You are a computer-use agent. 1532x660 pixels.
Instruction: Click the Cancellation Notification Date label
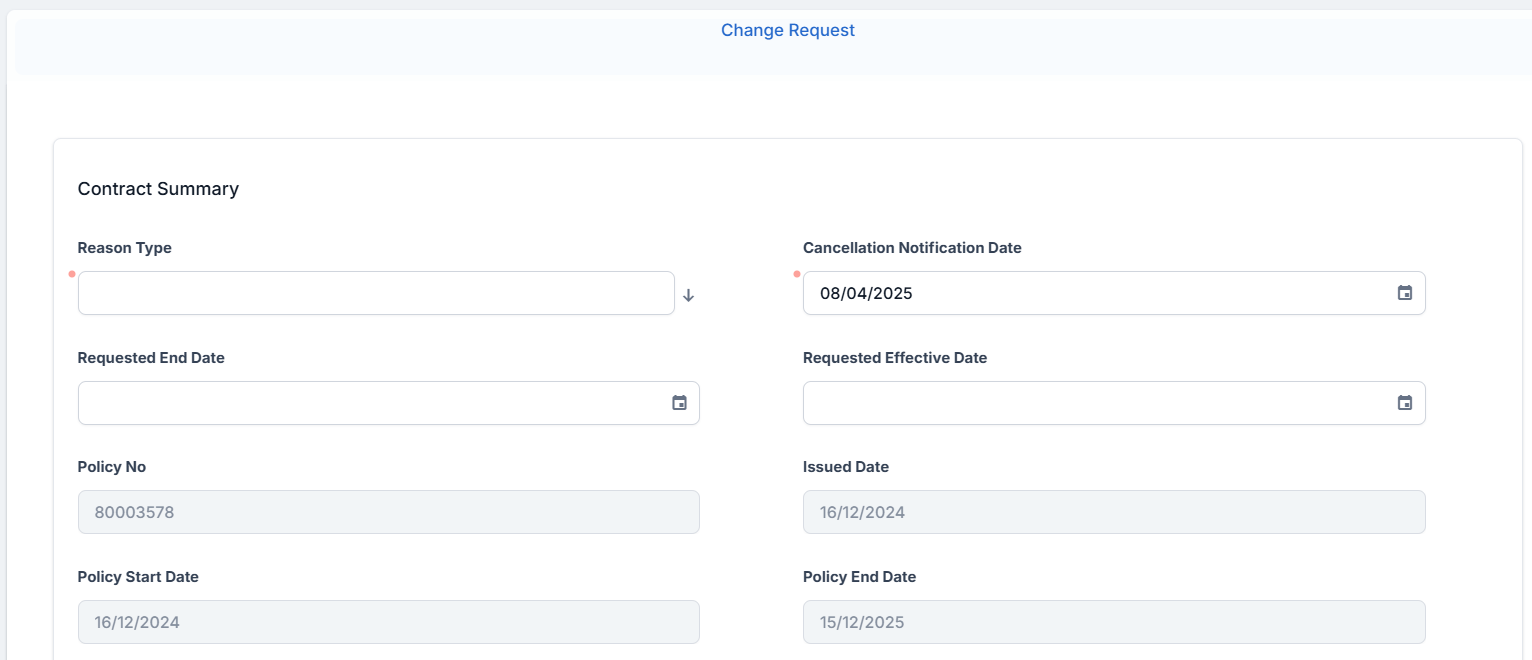(x=911, y=248)
